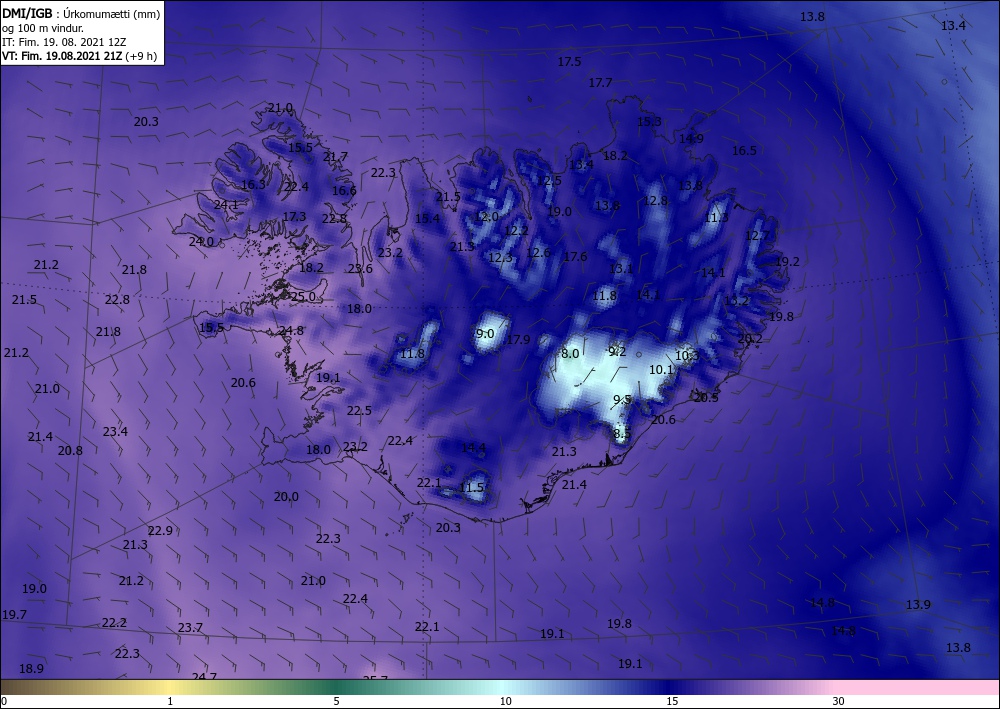Screen dimensions: 1000x709
Task: Click the 17.6 value label
Action: (x=575, y=256)
